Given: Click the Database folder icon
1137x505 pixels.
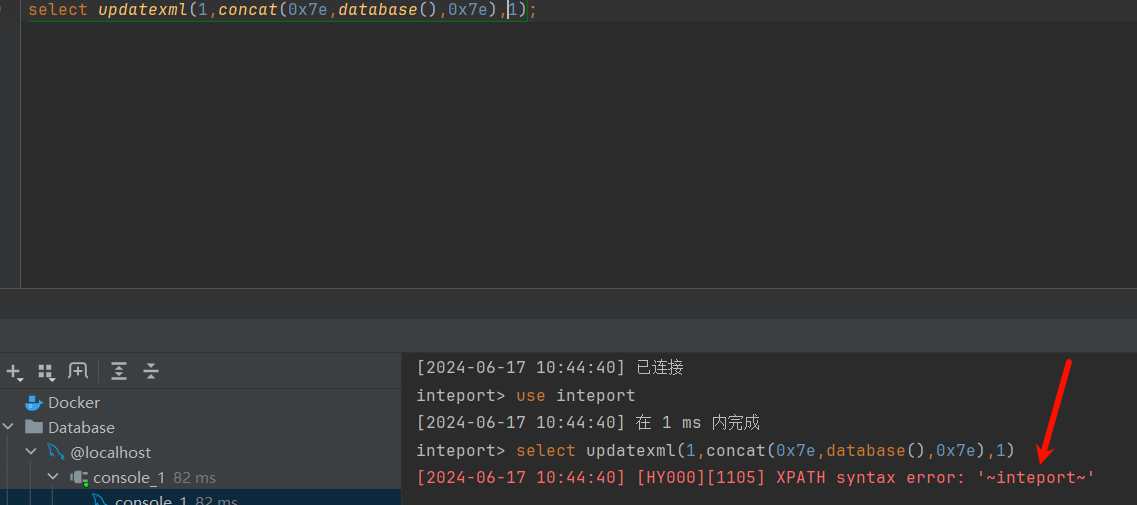Looking at the screenshot, I should (33, 427).
